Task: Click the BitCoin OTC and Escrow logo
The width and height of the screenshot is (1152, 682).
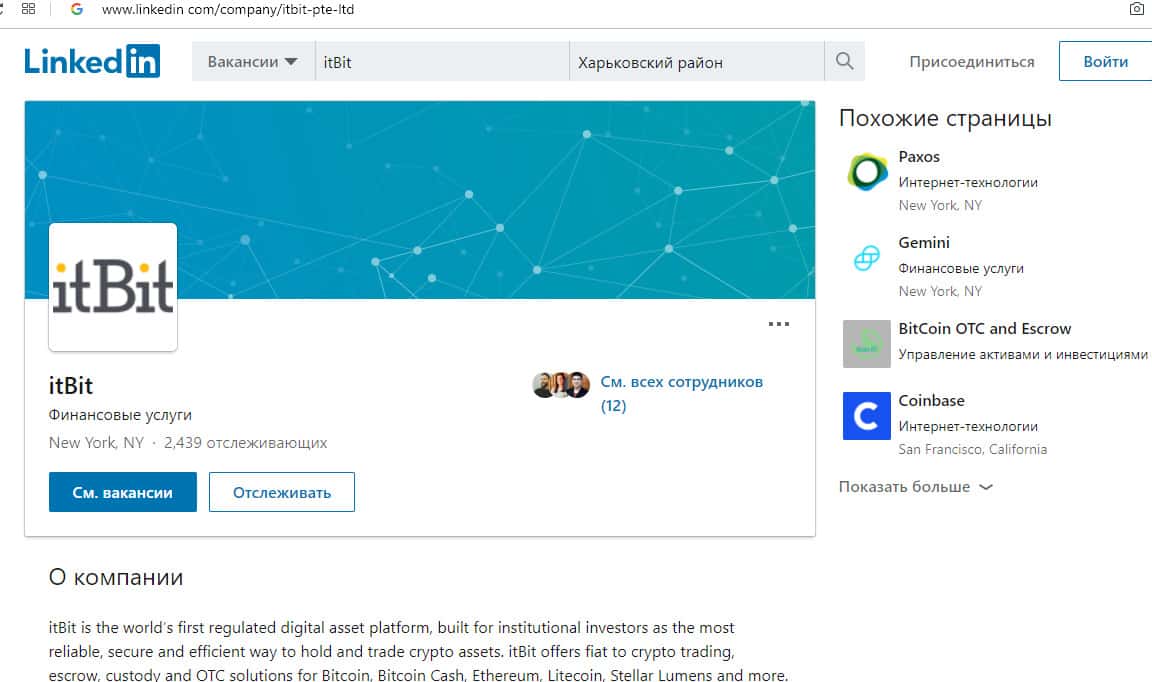Action: (x=866, y=344)
